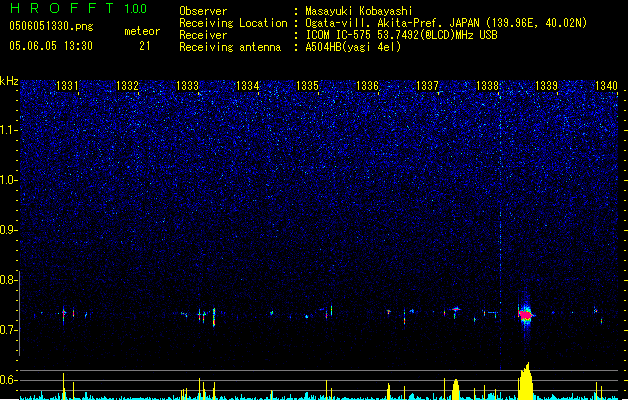Click the time marker 1332

click(x=127, y=86)
